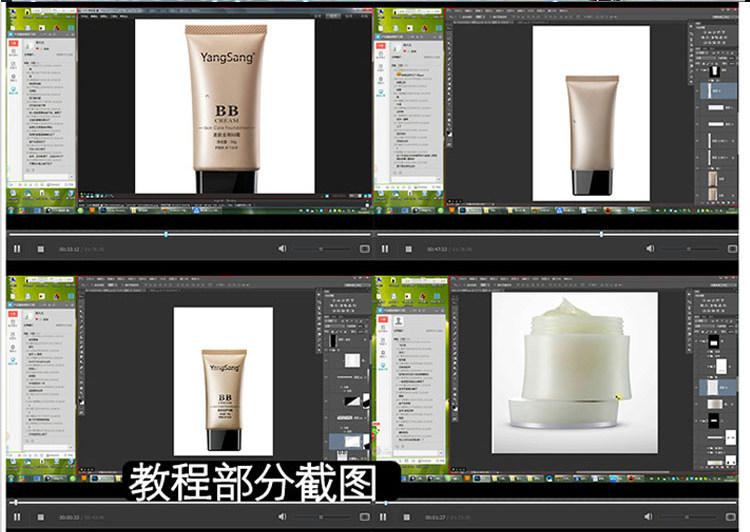Stop the video showing the cream jar
The height and width of the screenshot is (532, 750).
pos(407,517)
